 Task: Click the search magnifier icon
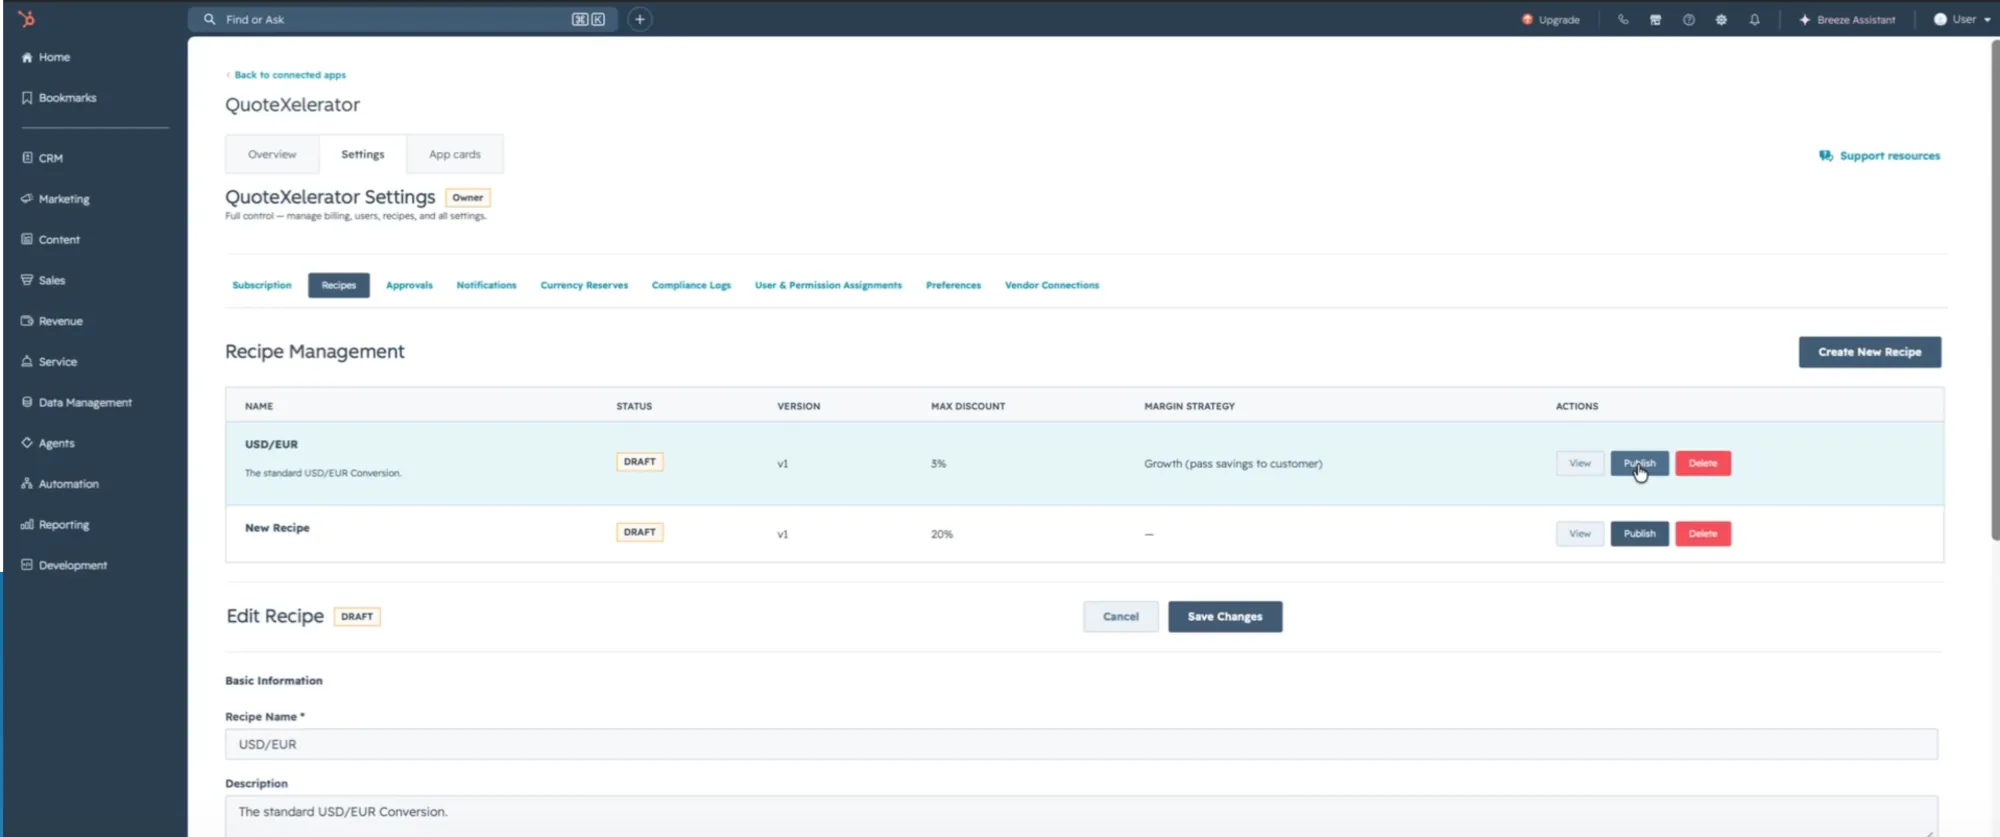click(x=209, y=19)
